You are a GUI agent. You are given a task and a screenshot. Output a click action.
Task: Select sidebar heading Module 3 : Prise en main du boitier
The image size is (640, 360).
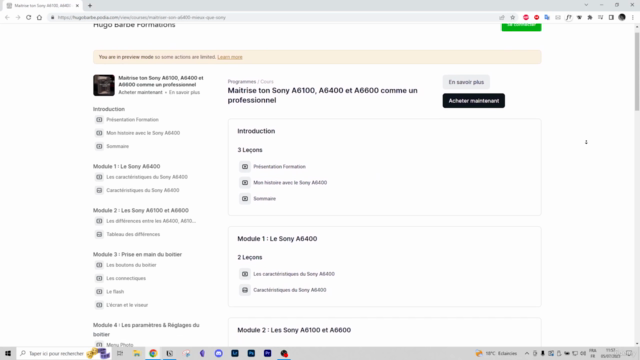click(x=137, y=254)
